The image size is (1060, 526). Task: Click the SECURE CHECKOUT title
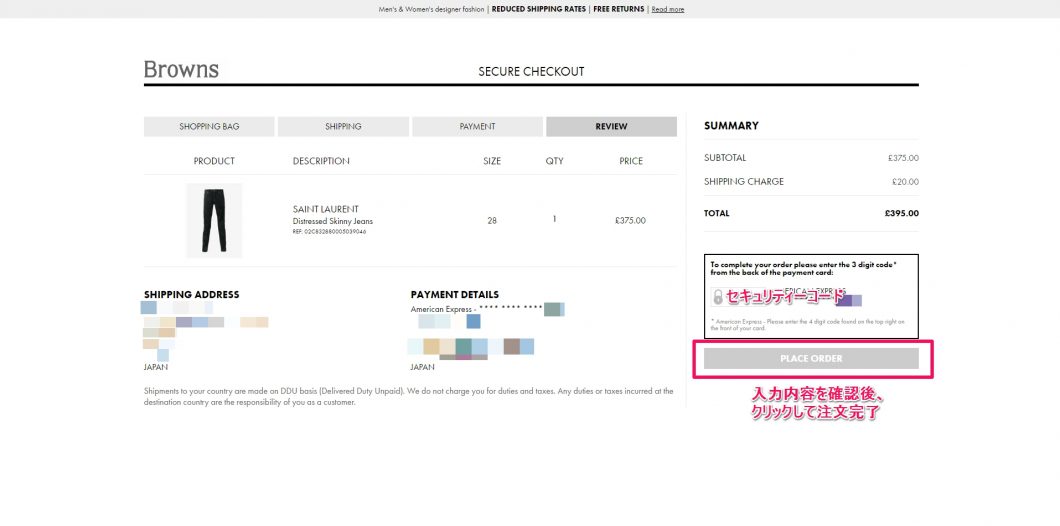[531, 72]
